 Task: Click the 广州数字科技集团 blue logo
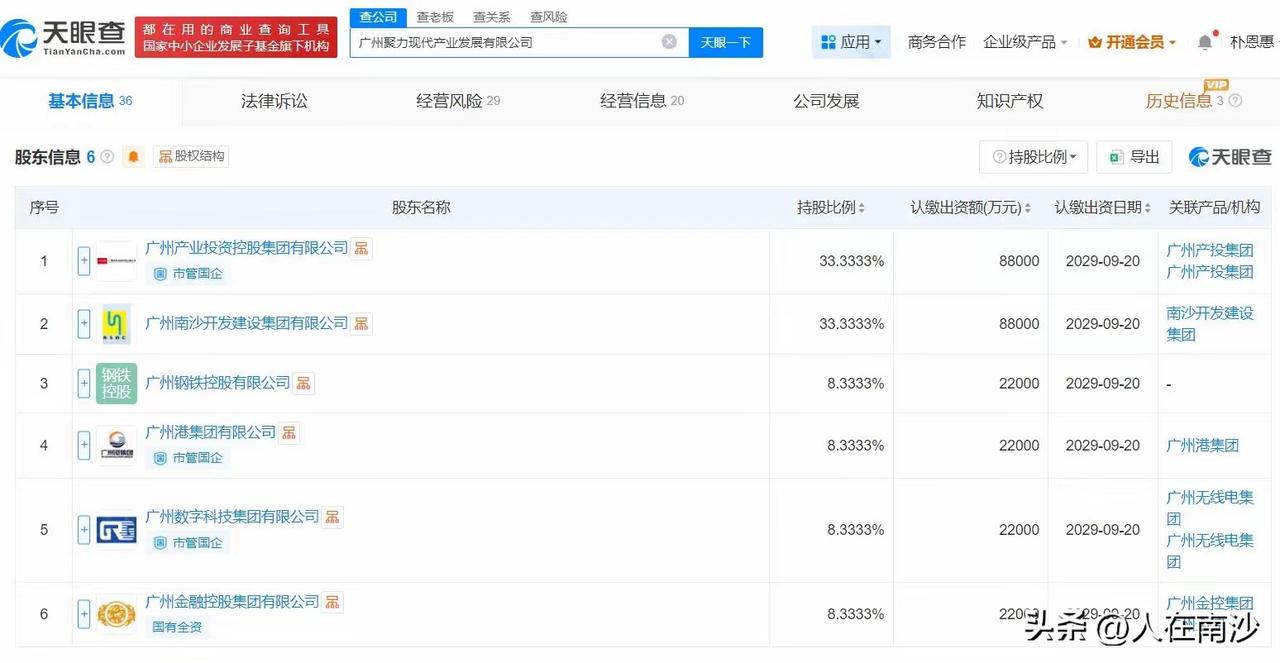(116, 530)
